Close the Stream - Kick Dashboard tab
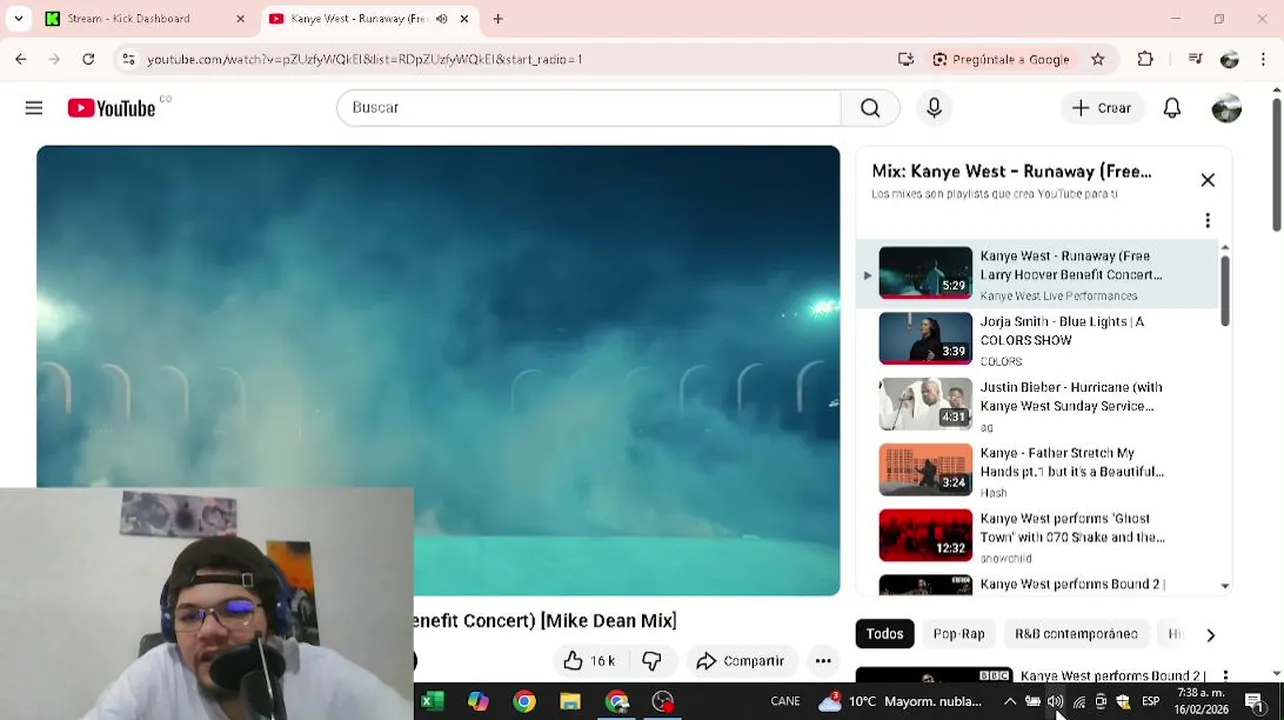The height and width of the screenshot is (720, 1284). click(x=240, y=18)
